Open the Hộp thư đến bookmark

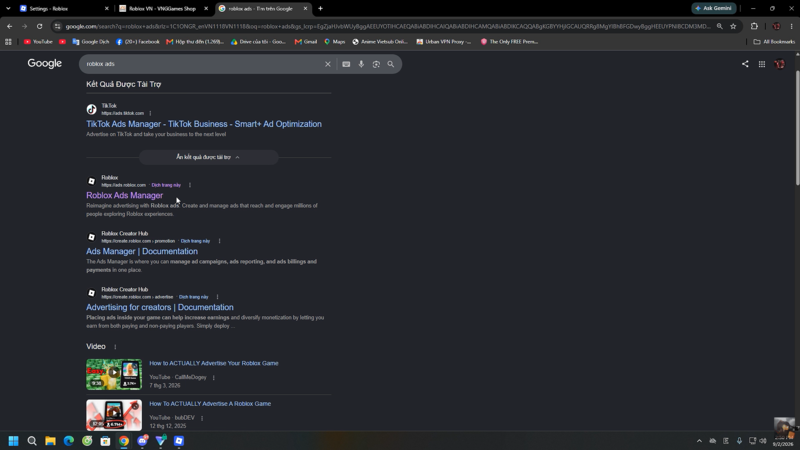pos(195,42)
